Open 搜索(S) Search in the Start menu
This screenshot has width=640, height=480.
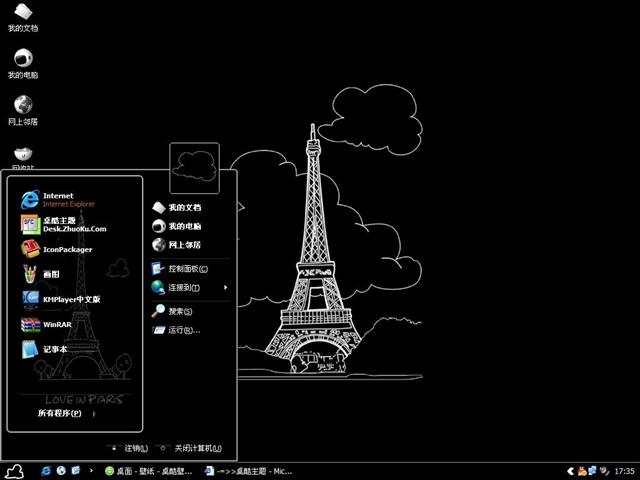pos(172,311)
